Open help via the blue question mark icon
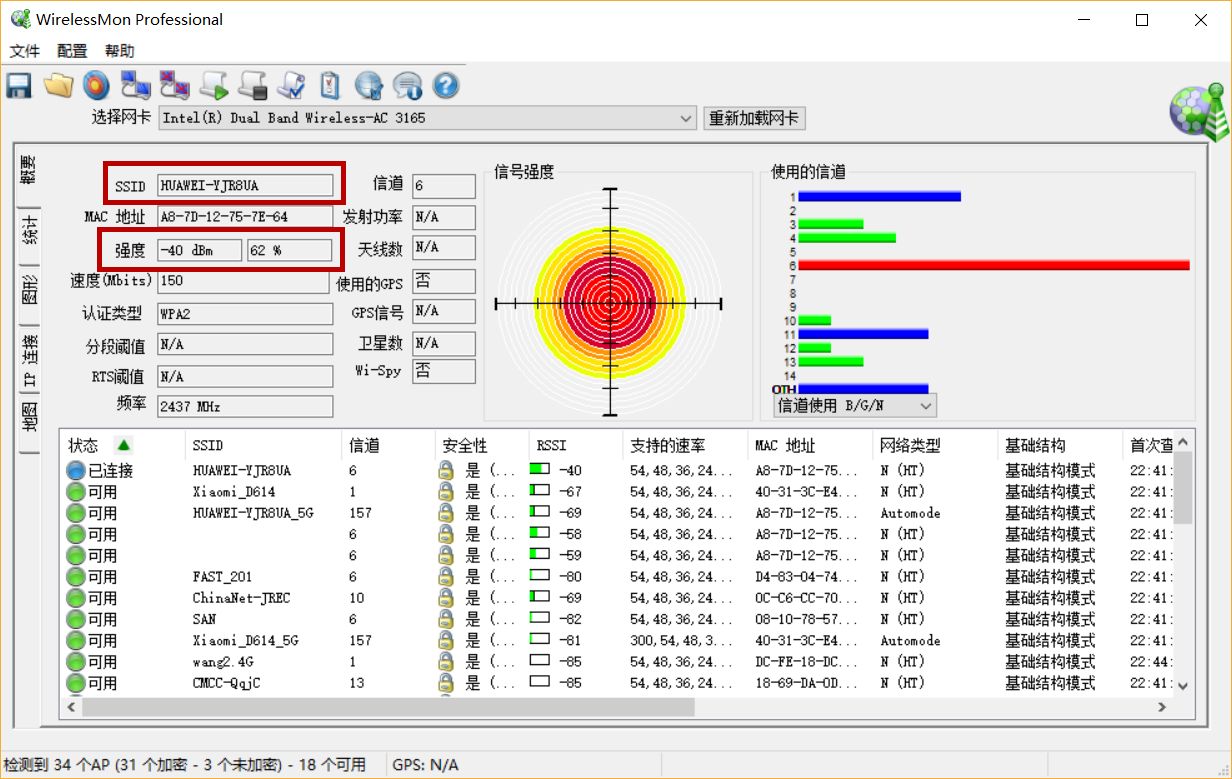Image resolution: width=1232 pixels, height=779 pixels. click(446, 86)
